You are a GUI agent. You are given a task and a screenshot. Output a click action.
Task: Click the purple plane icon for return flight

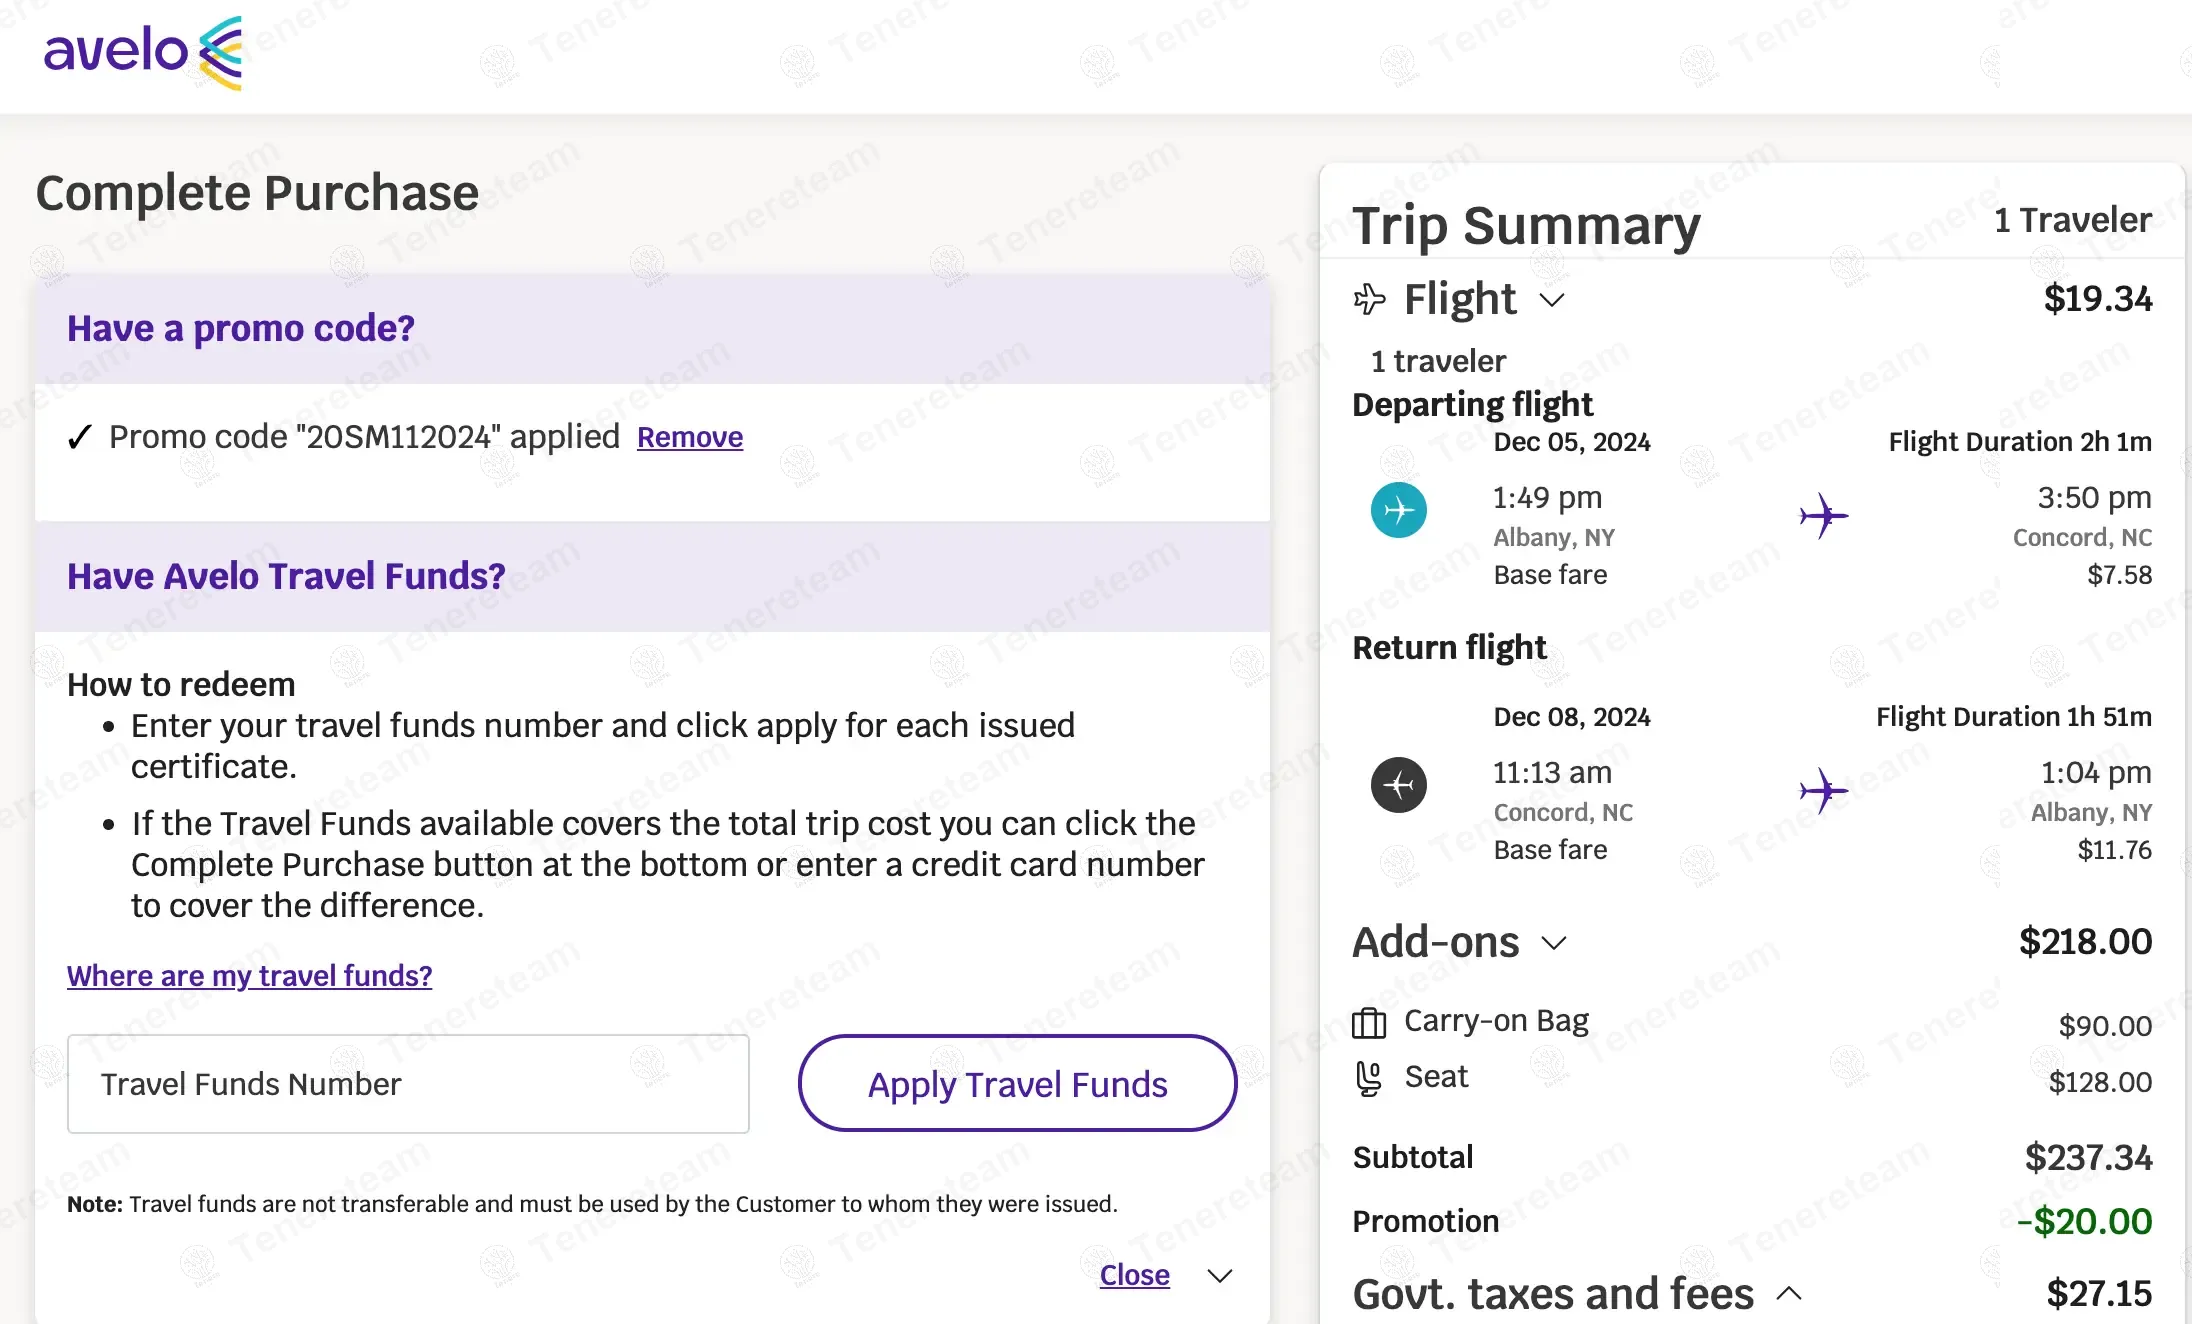point(1823,791)
